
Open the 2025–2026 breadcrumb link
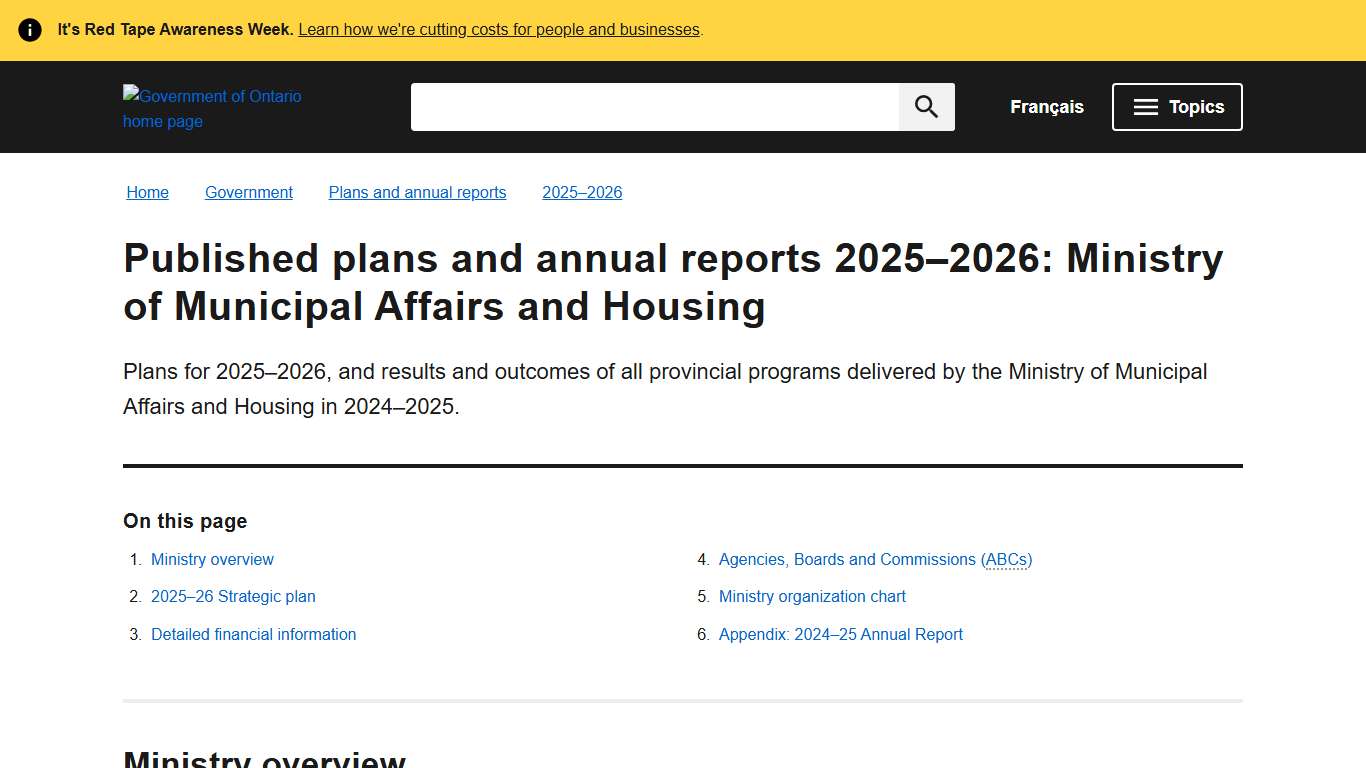click(582, 192)
